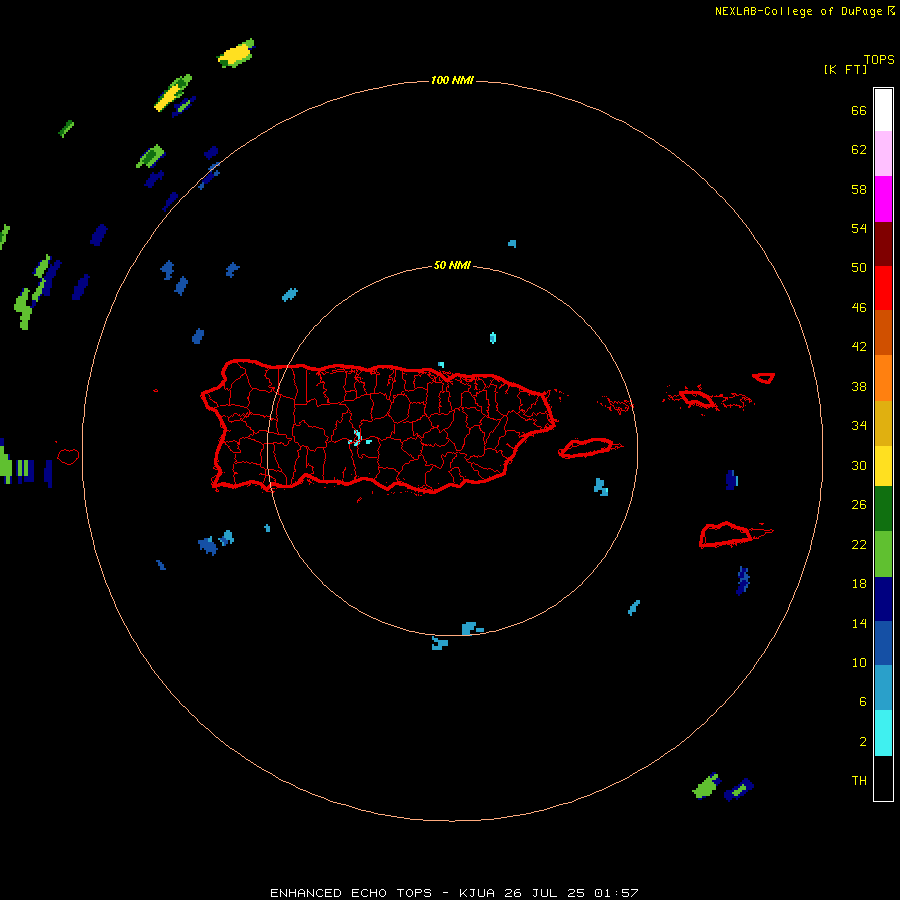Select the 50 NMI range ring label
Viewport: 900px width, 900px height.
pos(452,265)
